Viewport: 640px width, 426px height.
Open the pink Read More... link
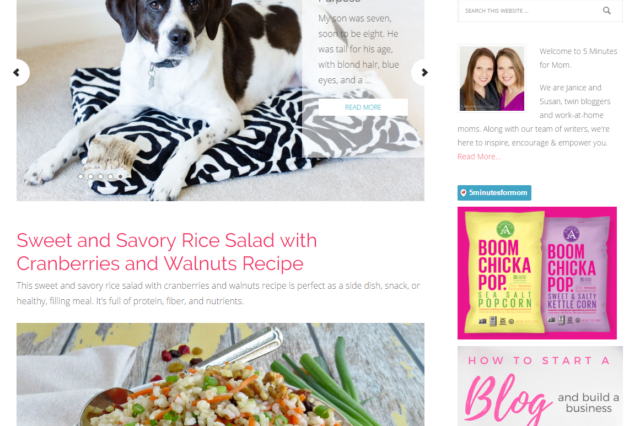(x=479, y=157)
